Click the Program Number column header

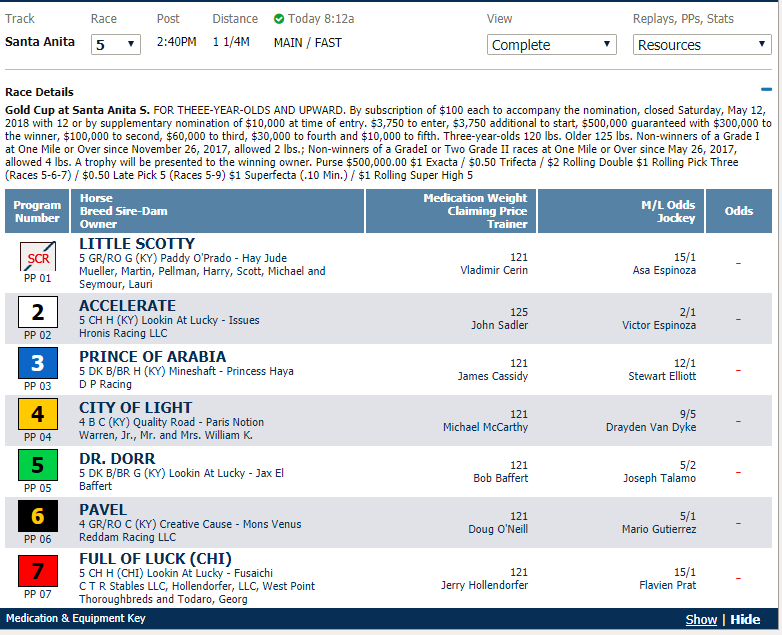pos(37,211)
